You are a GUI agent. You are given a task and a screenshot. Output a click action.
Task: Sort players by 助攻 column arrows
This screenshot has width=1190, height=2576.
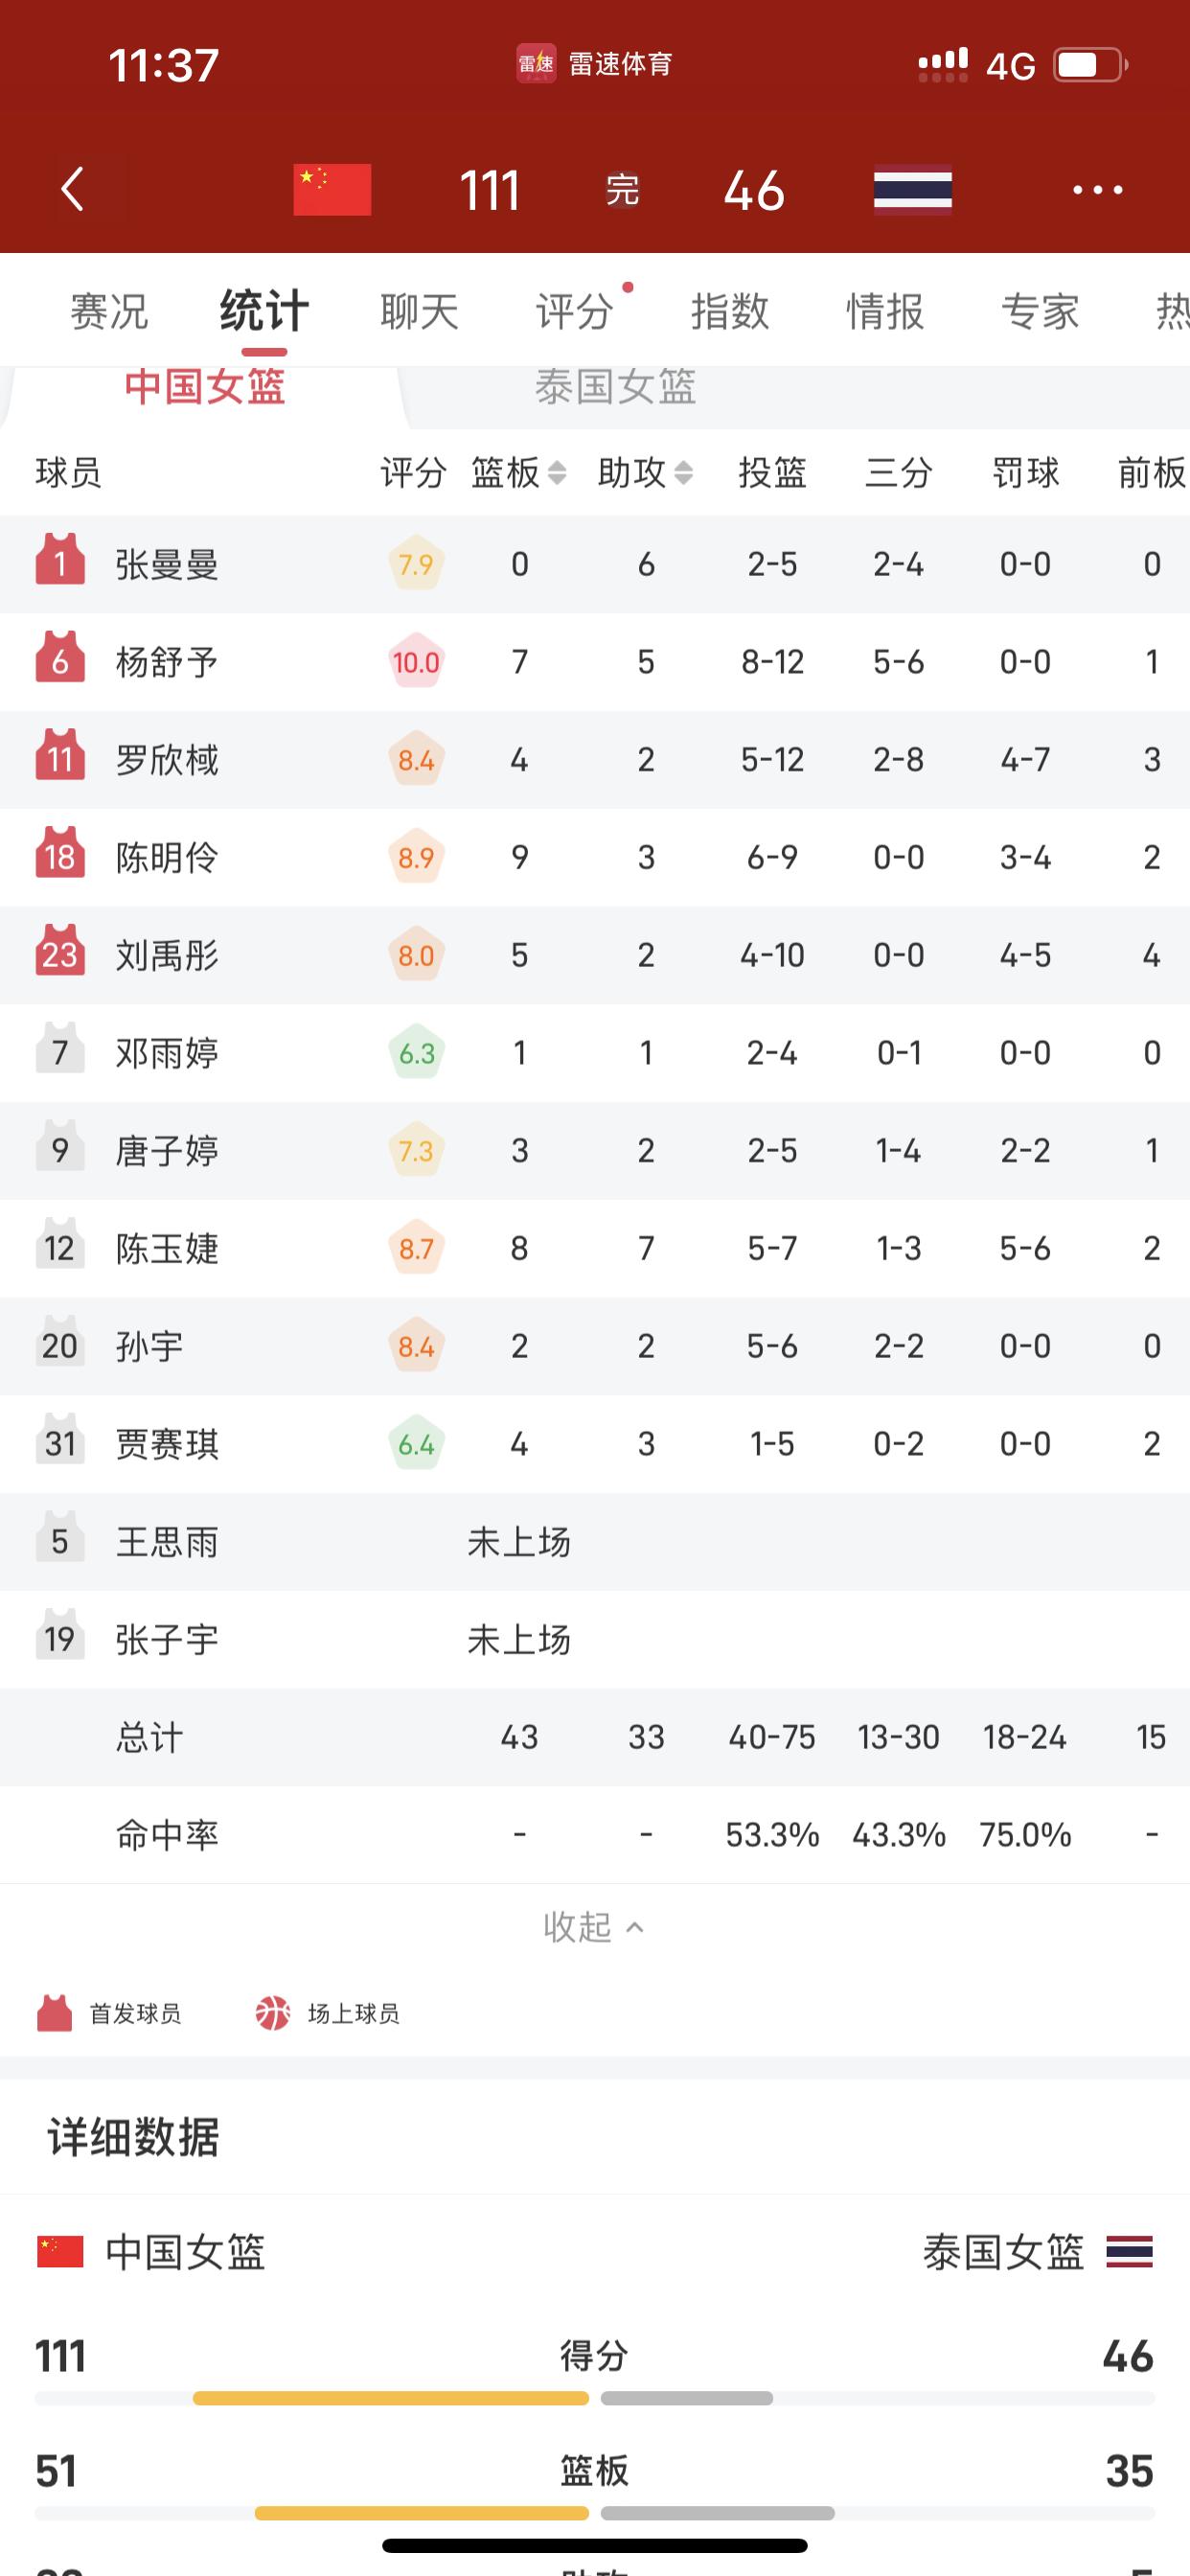683,473
